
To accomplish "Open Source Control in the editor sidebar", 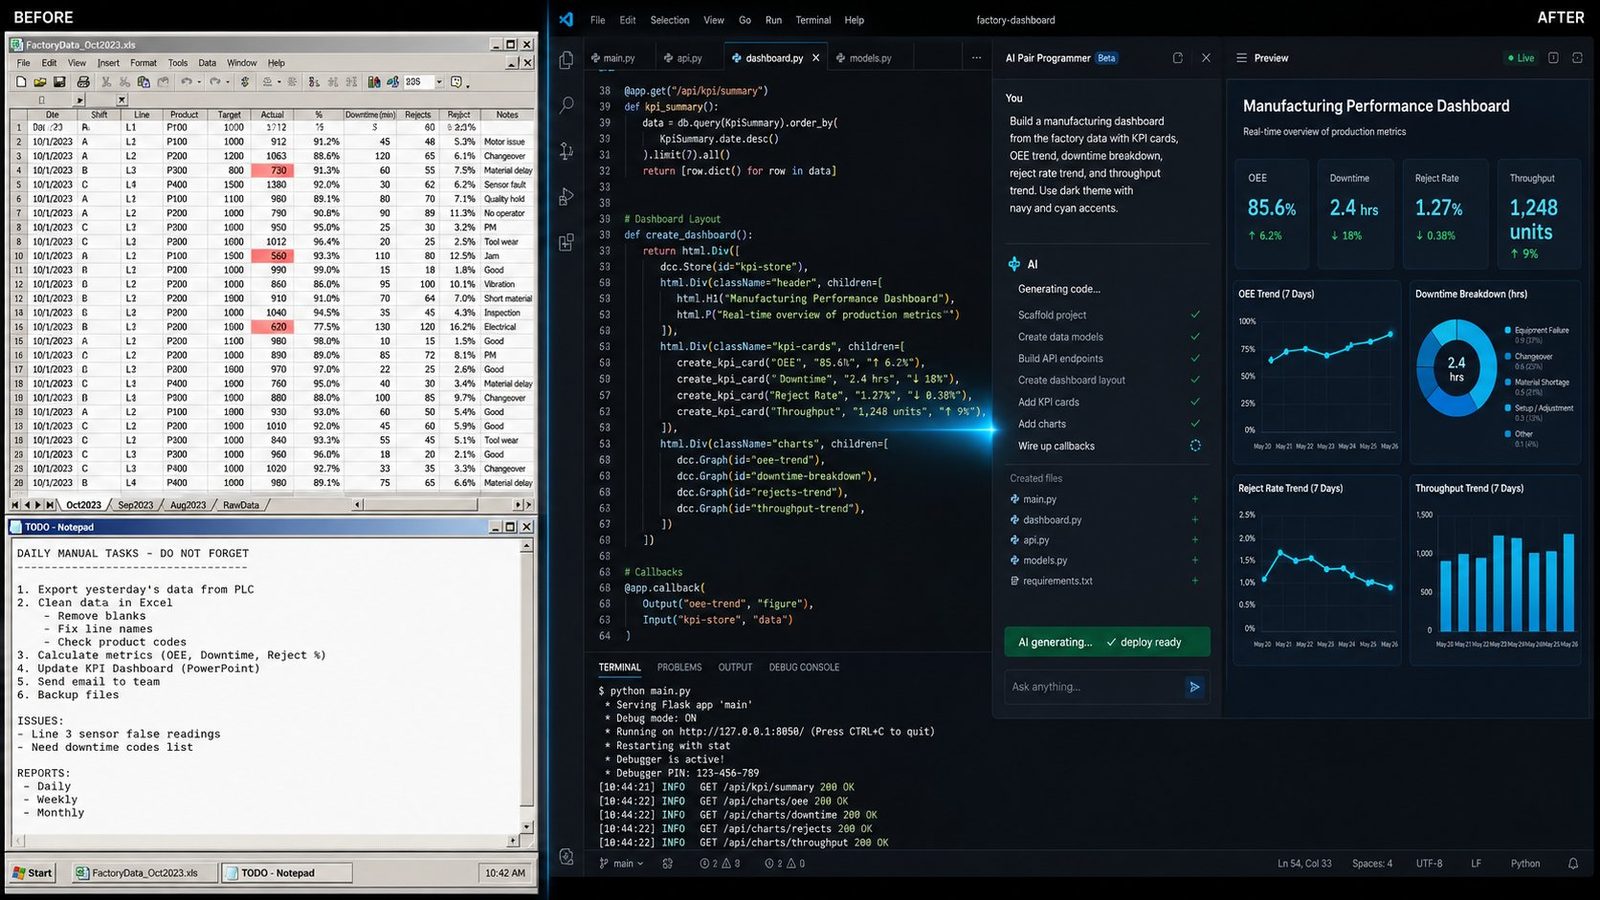I will pyautogui.click(x=566, y=151).
